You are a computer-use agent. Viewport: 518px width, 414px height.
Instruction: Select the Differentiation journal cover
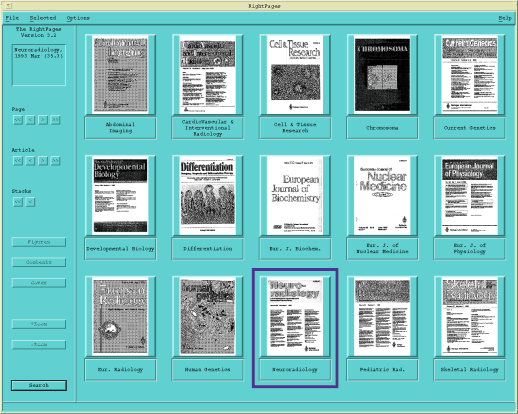coord(207,195)
